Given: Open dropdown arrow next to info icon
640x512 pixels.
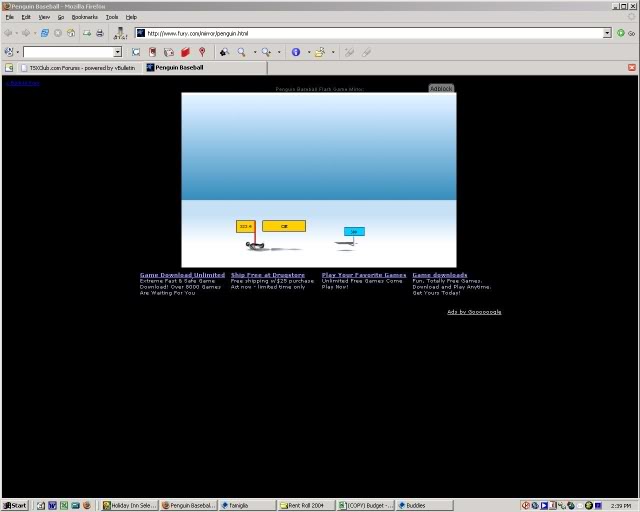Looking at the screenshot, I should point(309,52).
